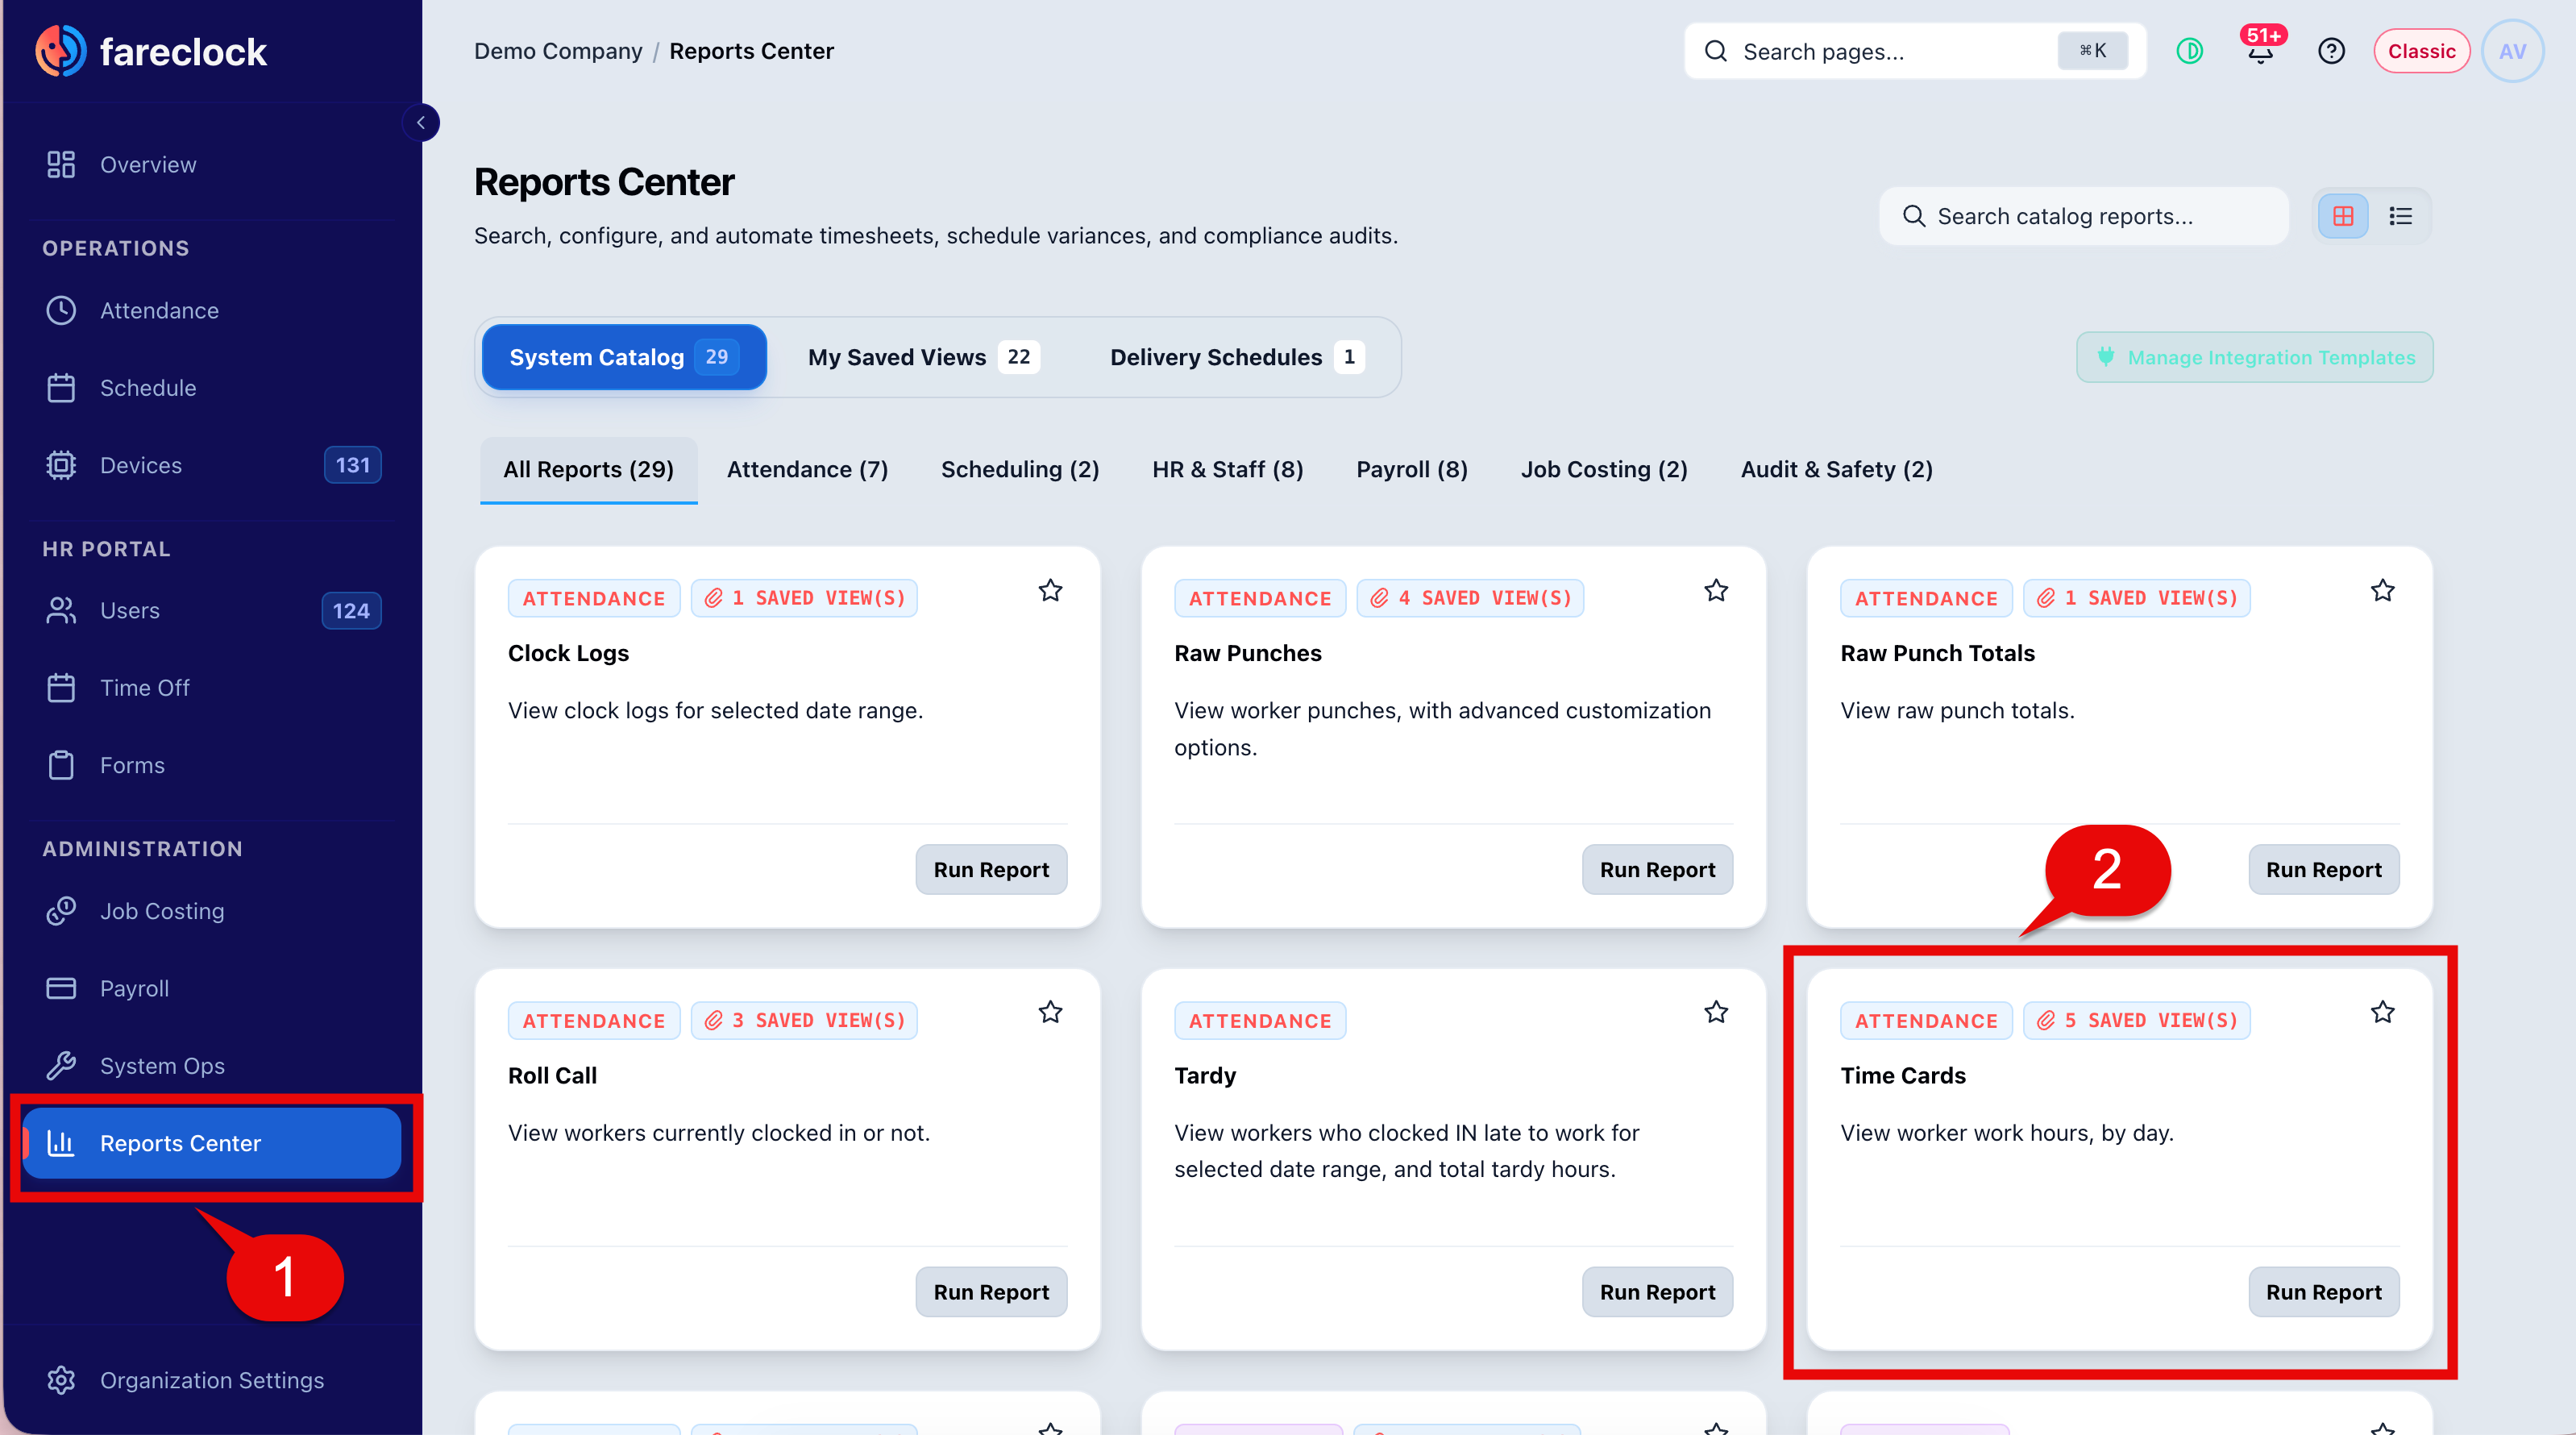This screenshot has height=1435, width=2576.
Task: Switch to list view layout
Action: (2400, 216)
